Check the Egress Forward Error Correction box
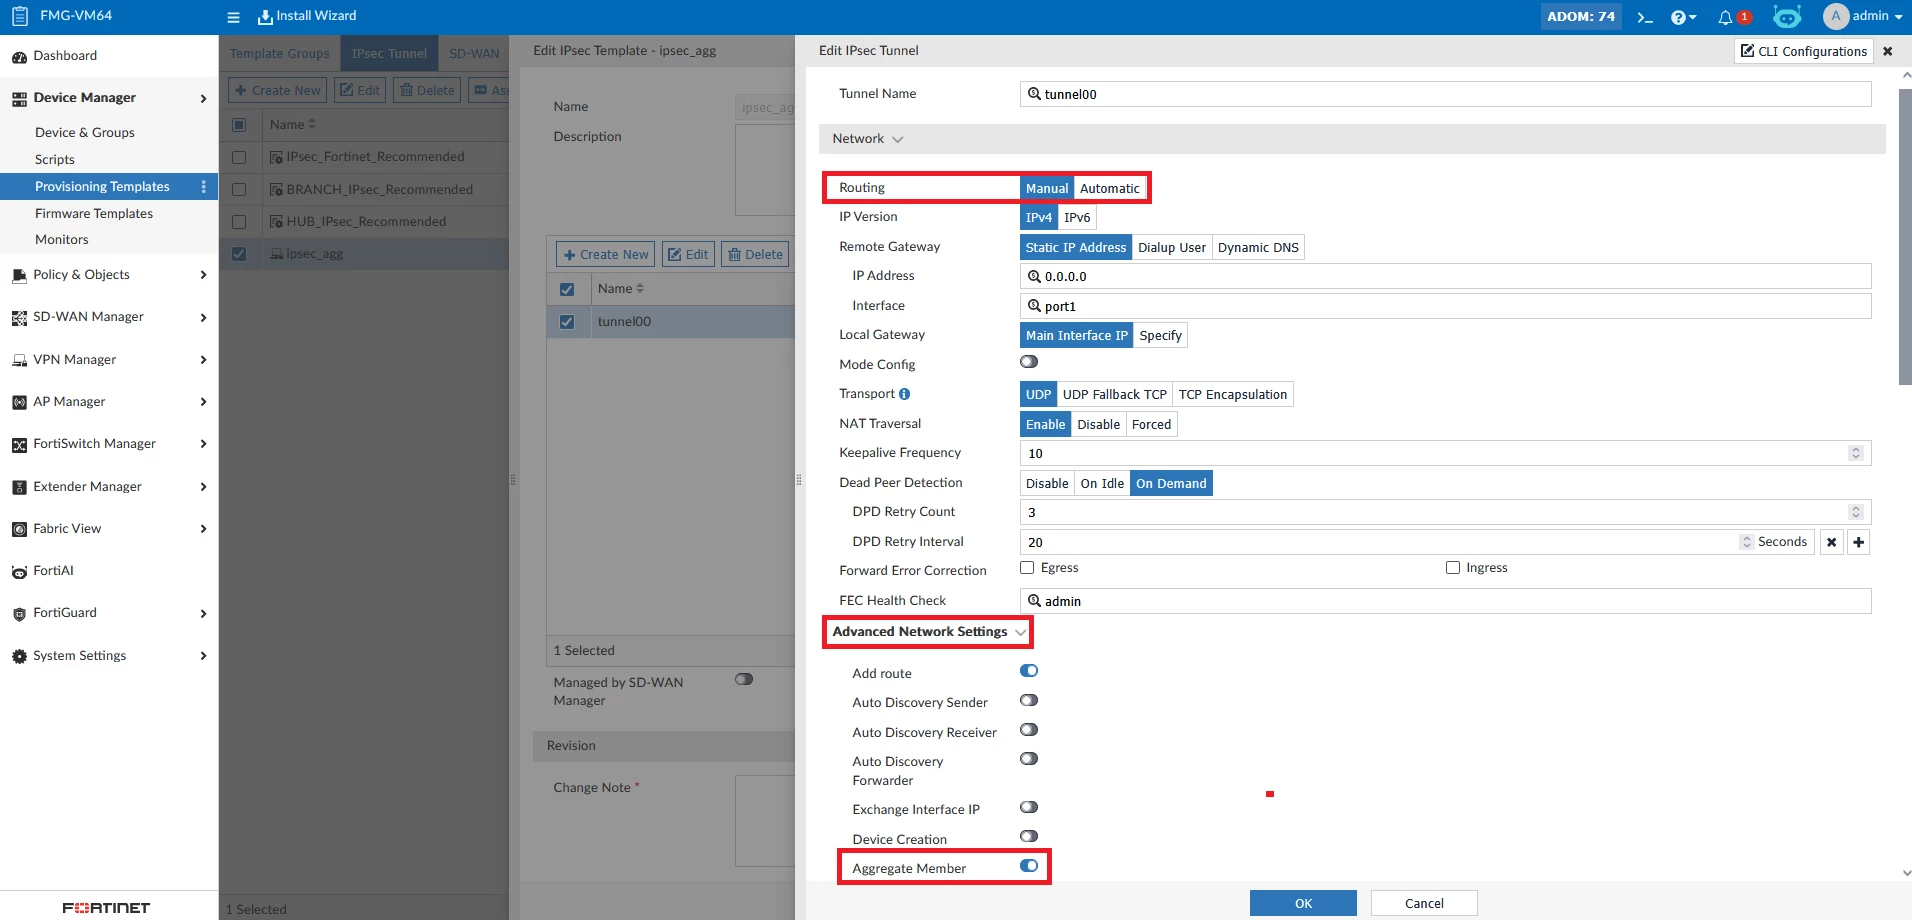This screenshot has width=1912, height=920. pyautogui.click(x=1027, y=568)
